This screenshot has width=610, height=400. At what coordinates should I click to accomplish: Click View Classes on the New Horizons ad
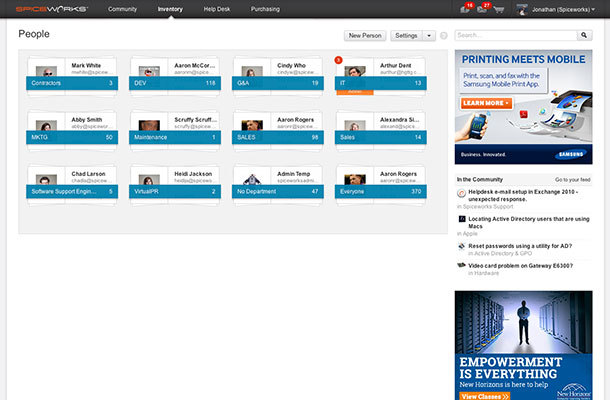click(485, 396)
